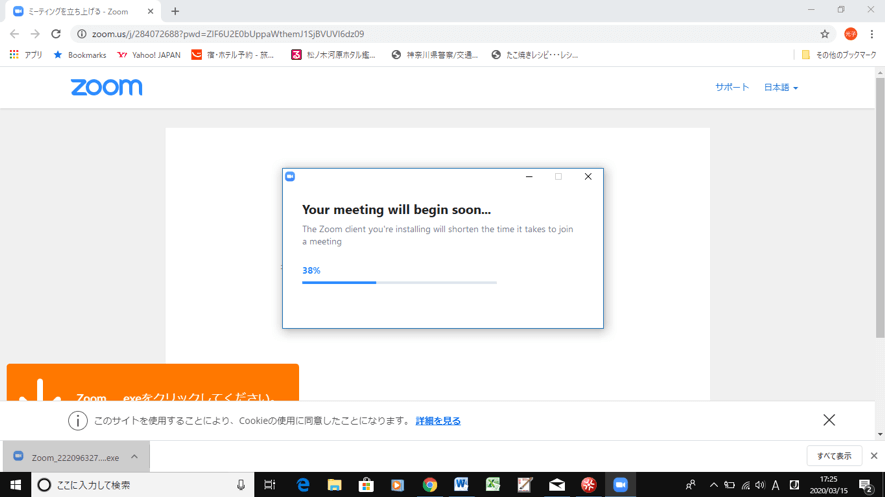Open the Bookmarks folder bookmark
Screen dimensions: 885x497
(80, 55)
